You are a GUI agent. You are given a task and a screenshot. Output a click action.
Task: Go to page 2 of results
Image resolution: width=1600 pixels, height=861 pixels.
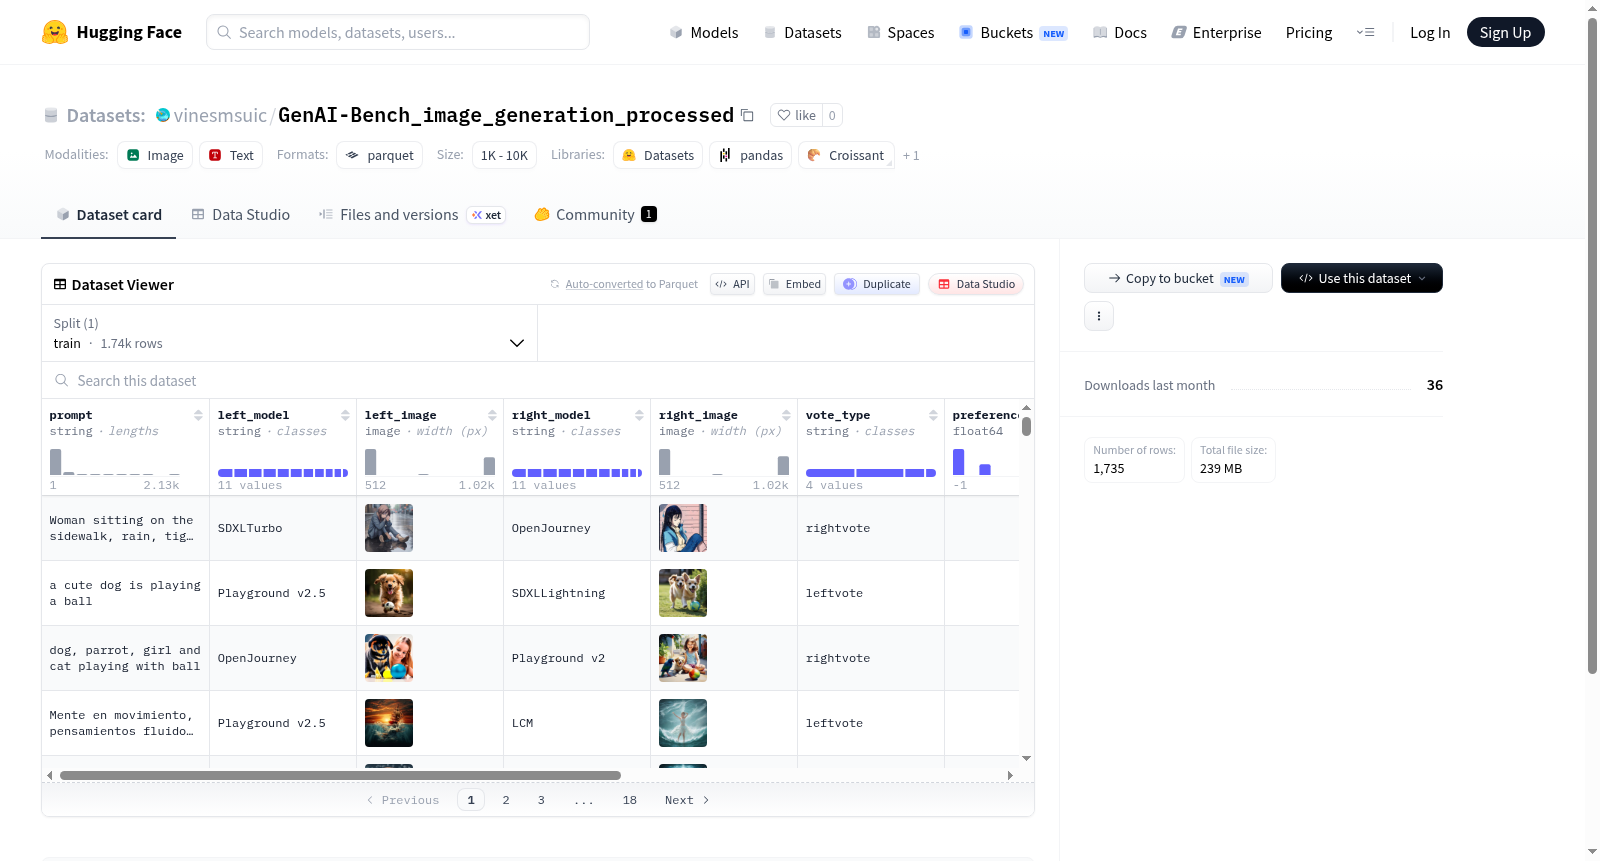point(506,800)
